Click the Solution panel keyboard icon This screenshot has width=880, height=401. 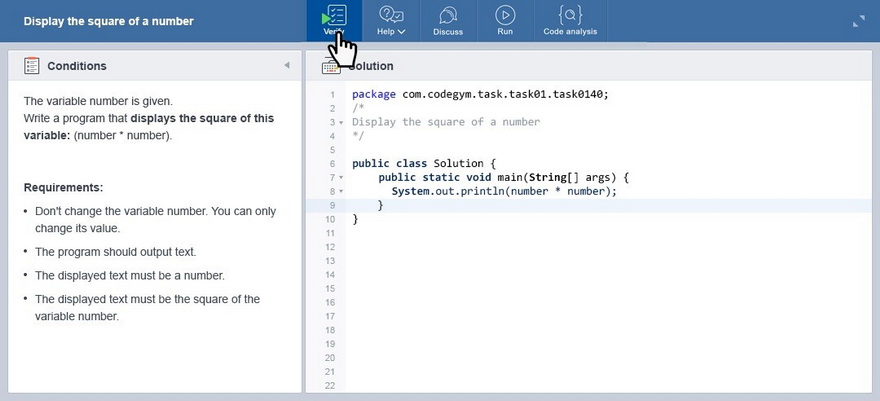pyautogui.click(x=330, y=66)
